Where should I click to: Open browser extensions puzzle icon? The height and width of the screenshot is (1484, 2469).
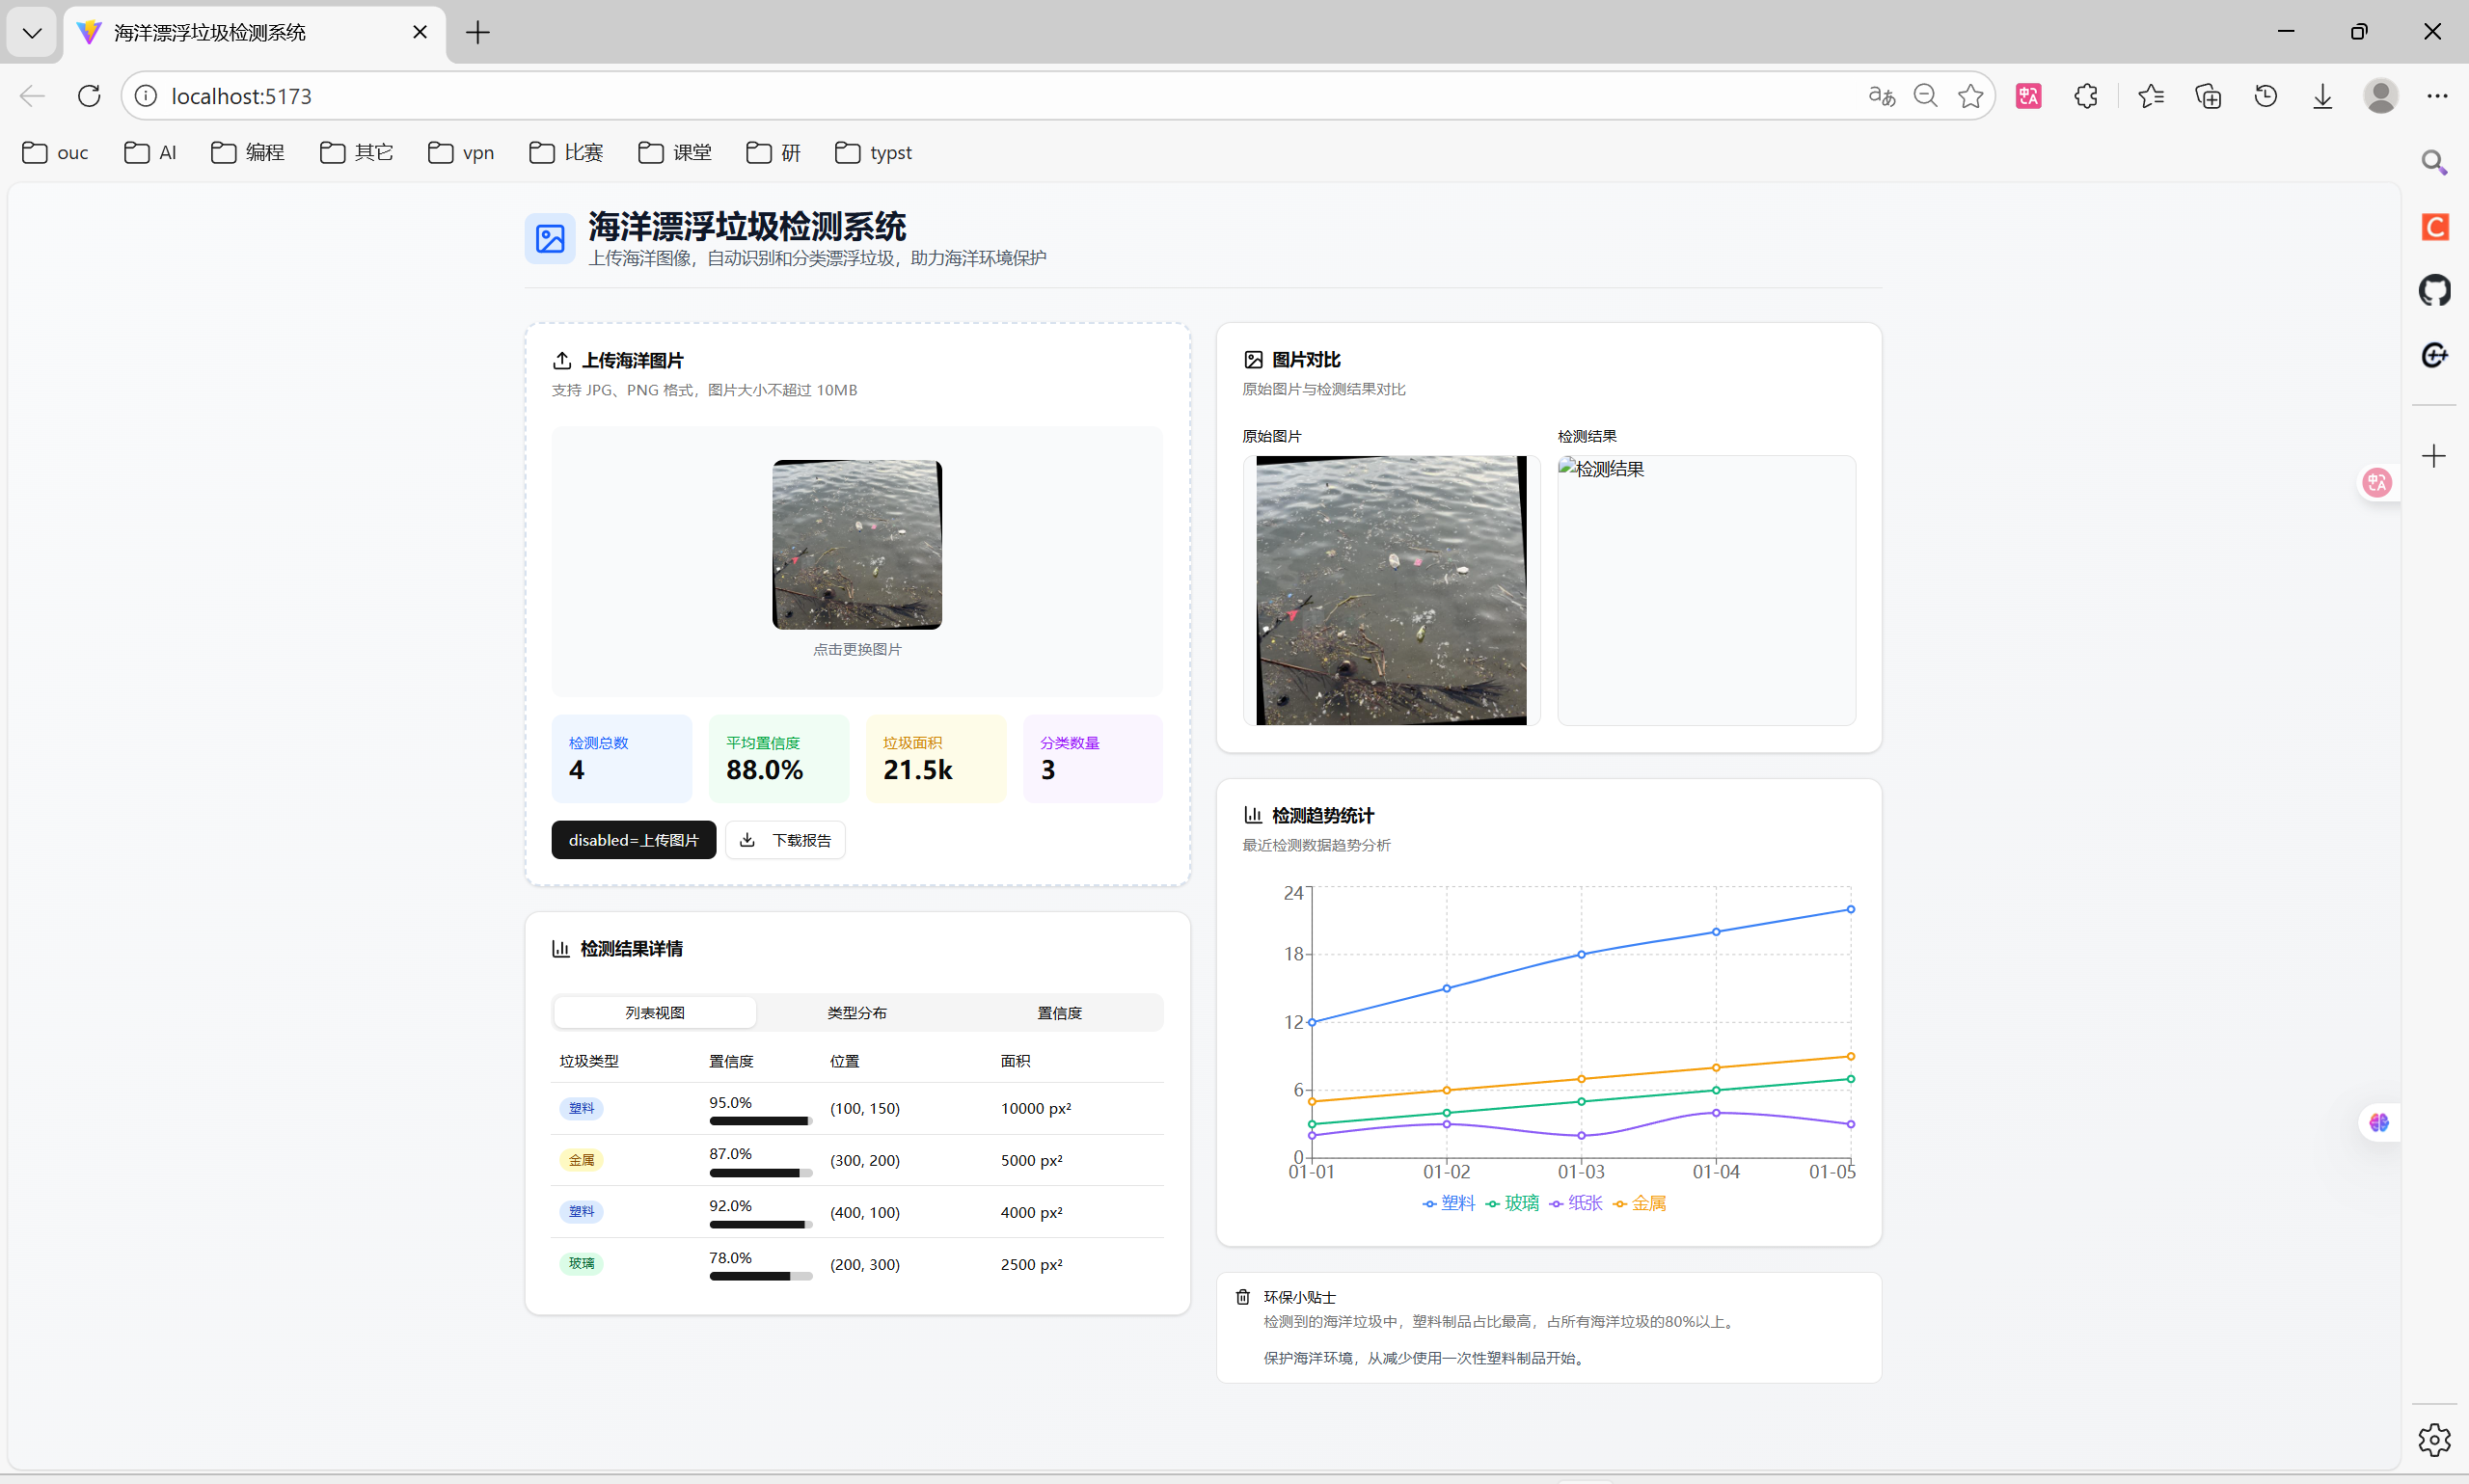point(2086,96)
